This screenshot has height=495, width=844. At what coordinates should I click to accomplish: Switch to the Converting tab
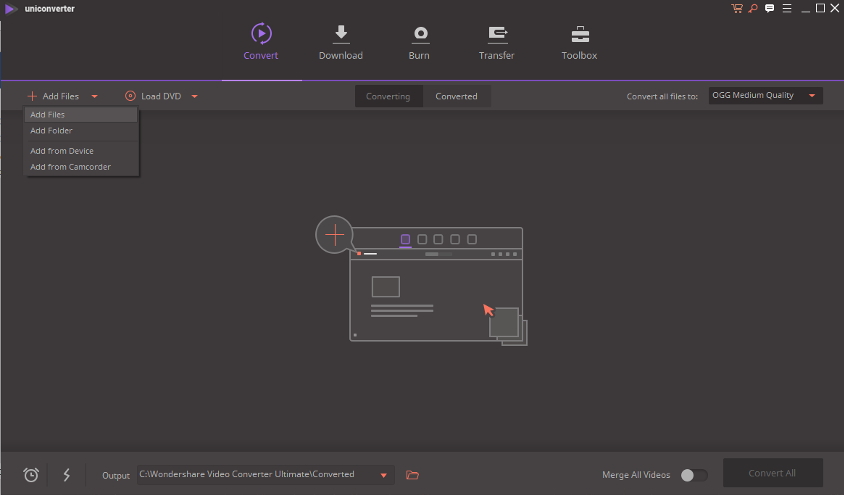[388, 96]
